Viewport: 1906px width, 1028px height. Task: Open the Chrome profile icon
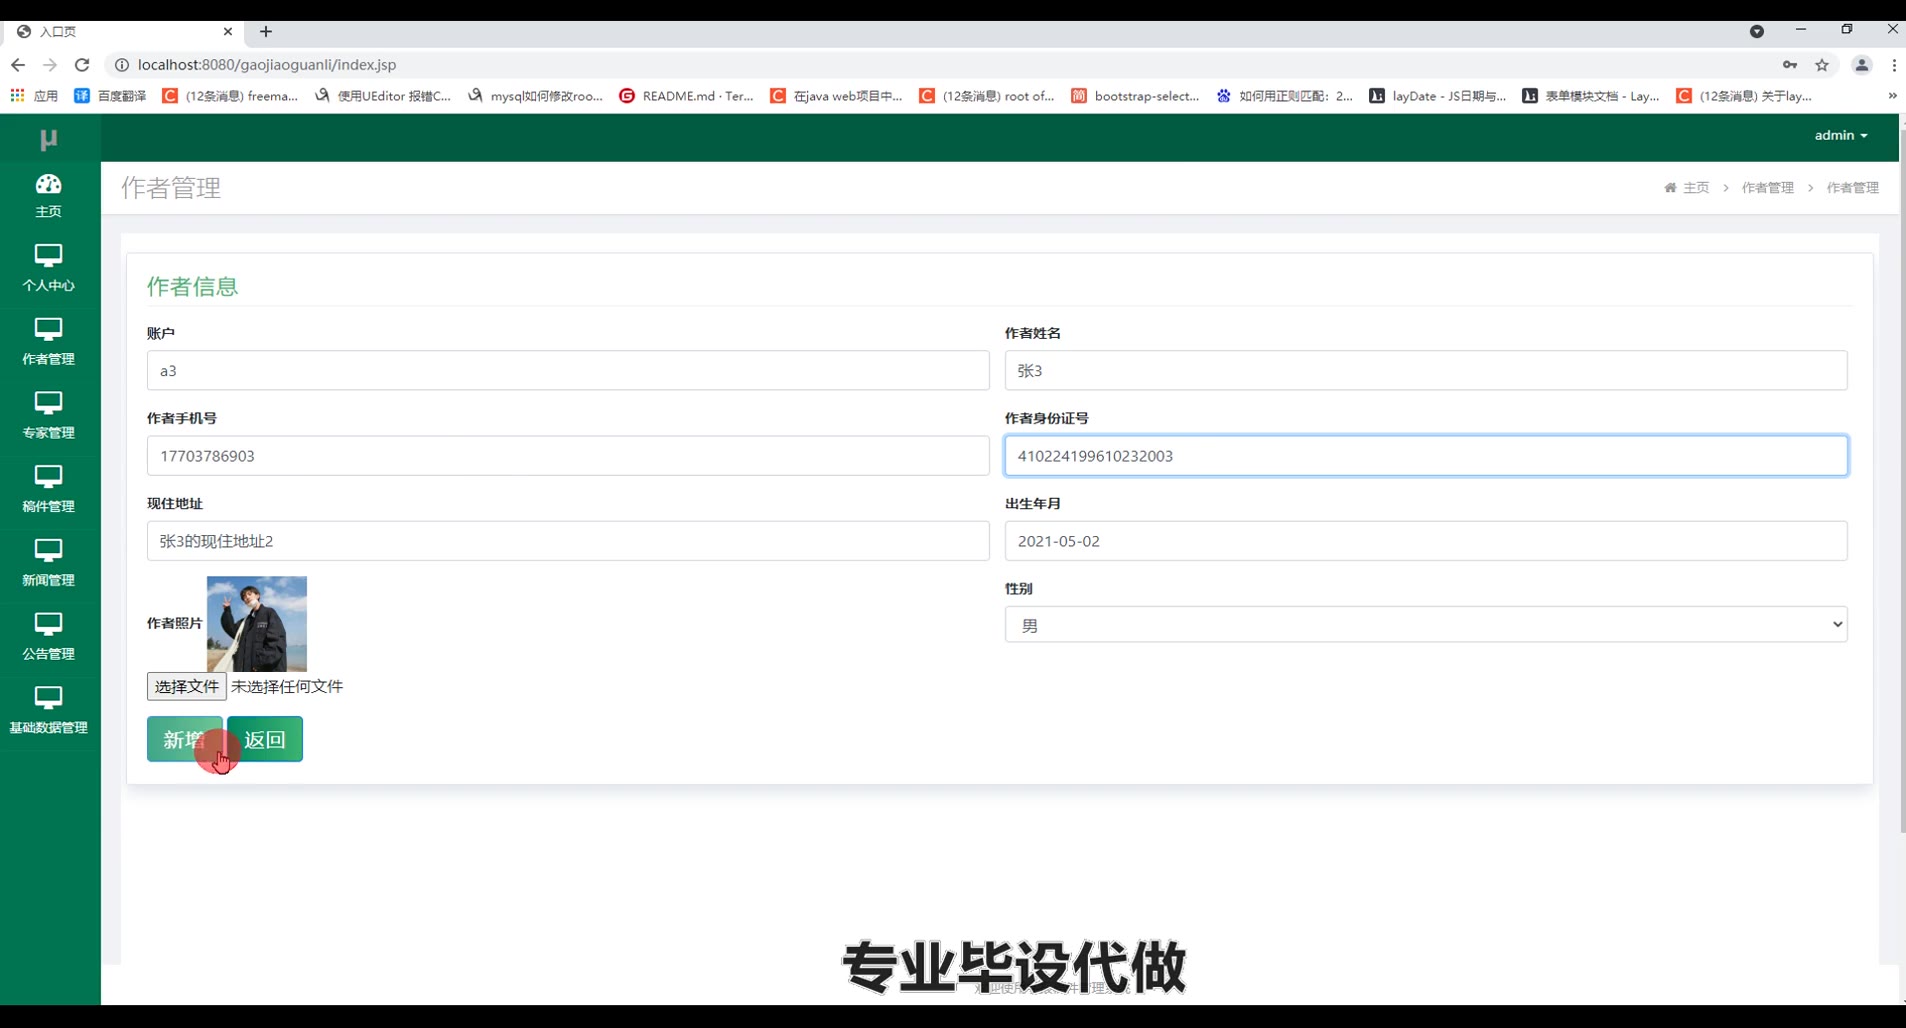[x=1861, y=64]
